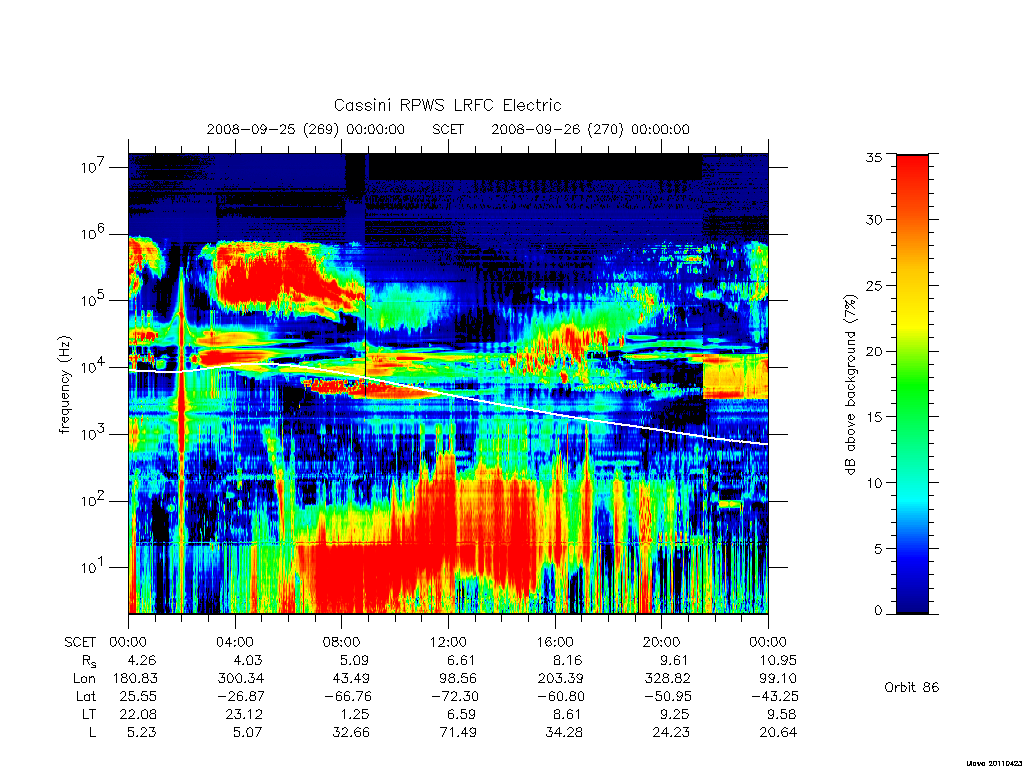Image resolution: width=1024 pixels, height=768 pixels.
Task: Click the "frequency (Hz)" axis label
Action: click(65, 385)
